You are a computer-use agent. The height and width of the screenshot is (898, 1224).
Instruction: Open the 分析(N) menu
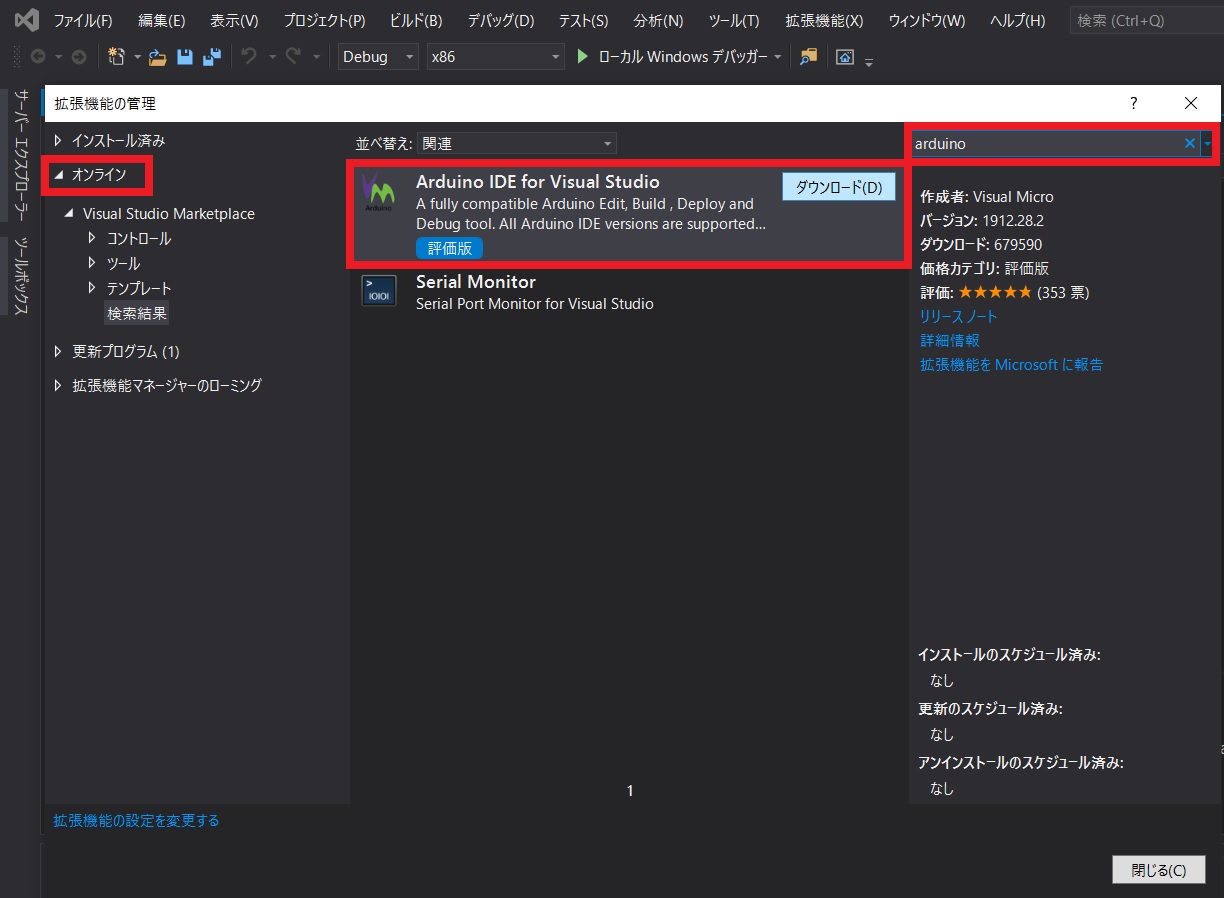(658, 20)
